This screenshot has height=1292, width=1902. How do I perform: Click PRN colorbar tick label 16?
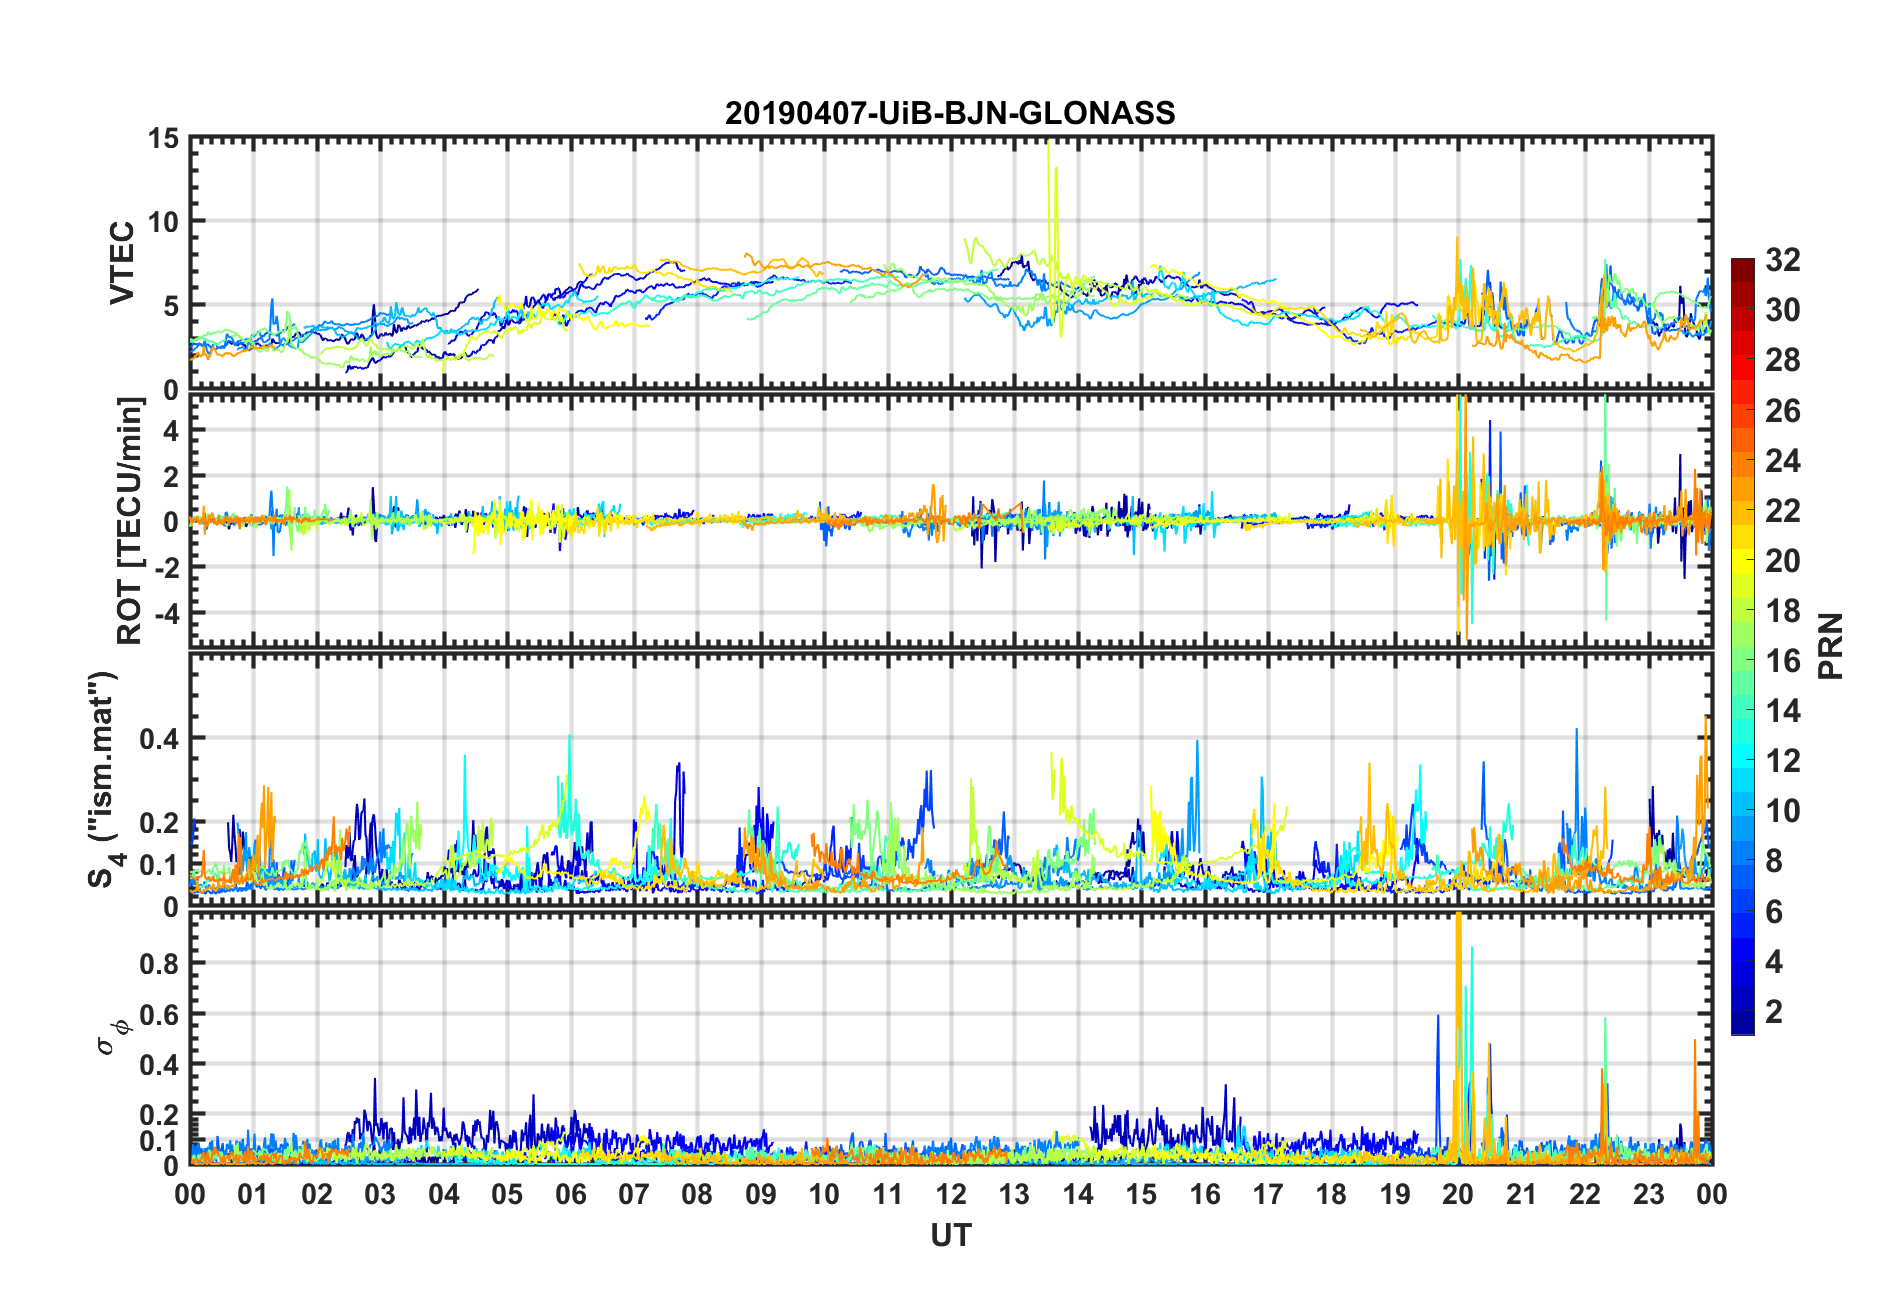(x=1783, y=660)
